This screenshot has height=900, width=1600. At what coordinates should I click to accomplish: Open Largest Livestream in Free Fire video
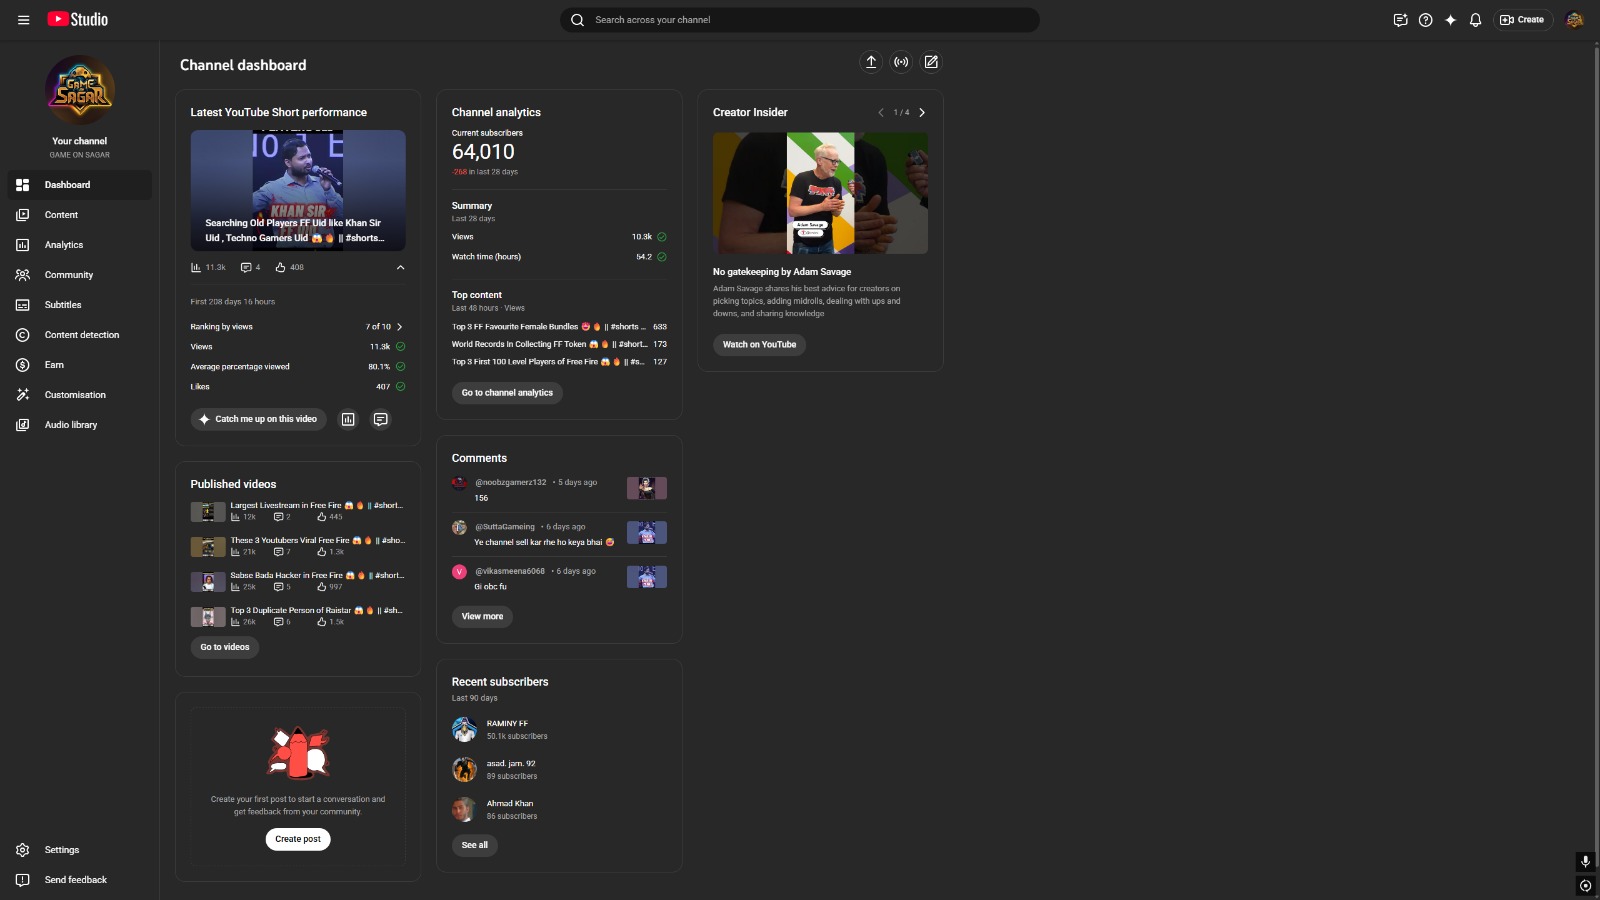pyautogui.click(x=298, y=511)
